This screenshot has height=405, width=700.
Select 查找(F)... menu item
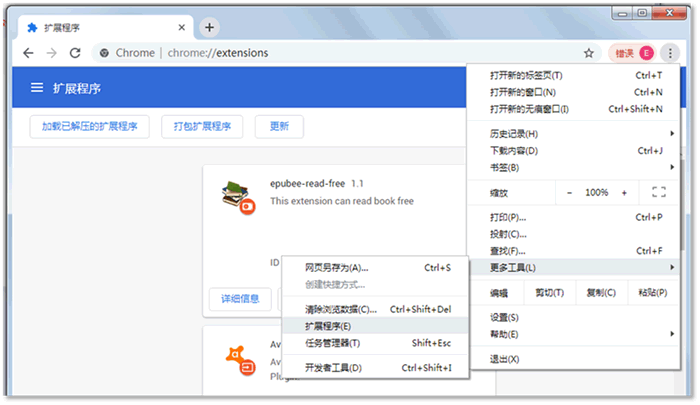[x=574, y=251]
